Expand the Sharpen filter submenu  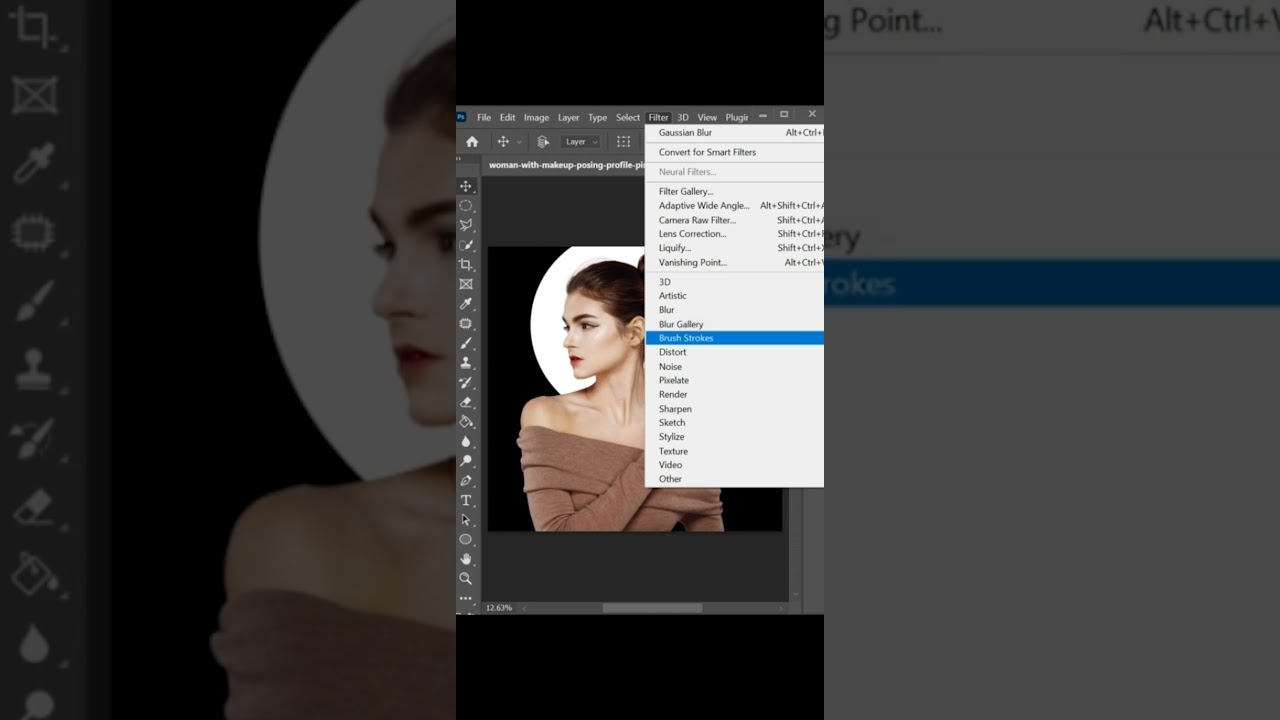click(735, 408)
